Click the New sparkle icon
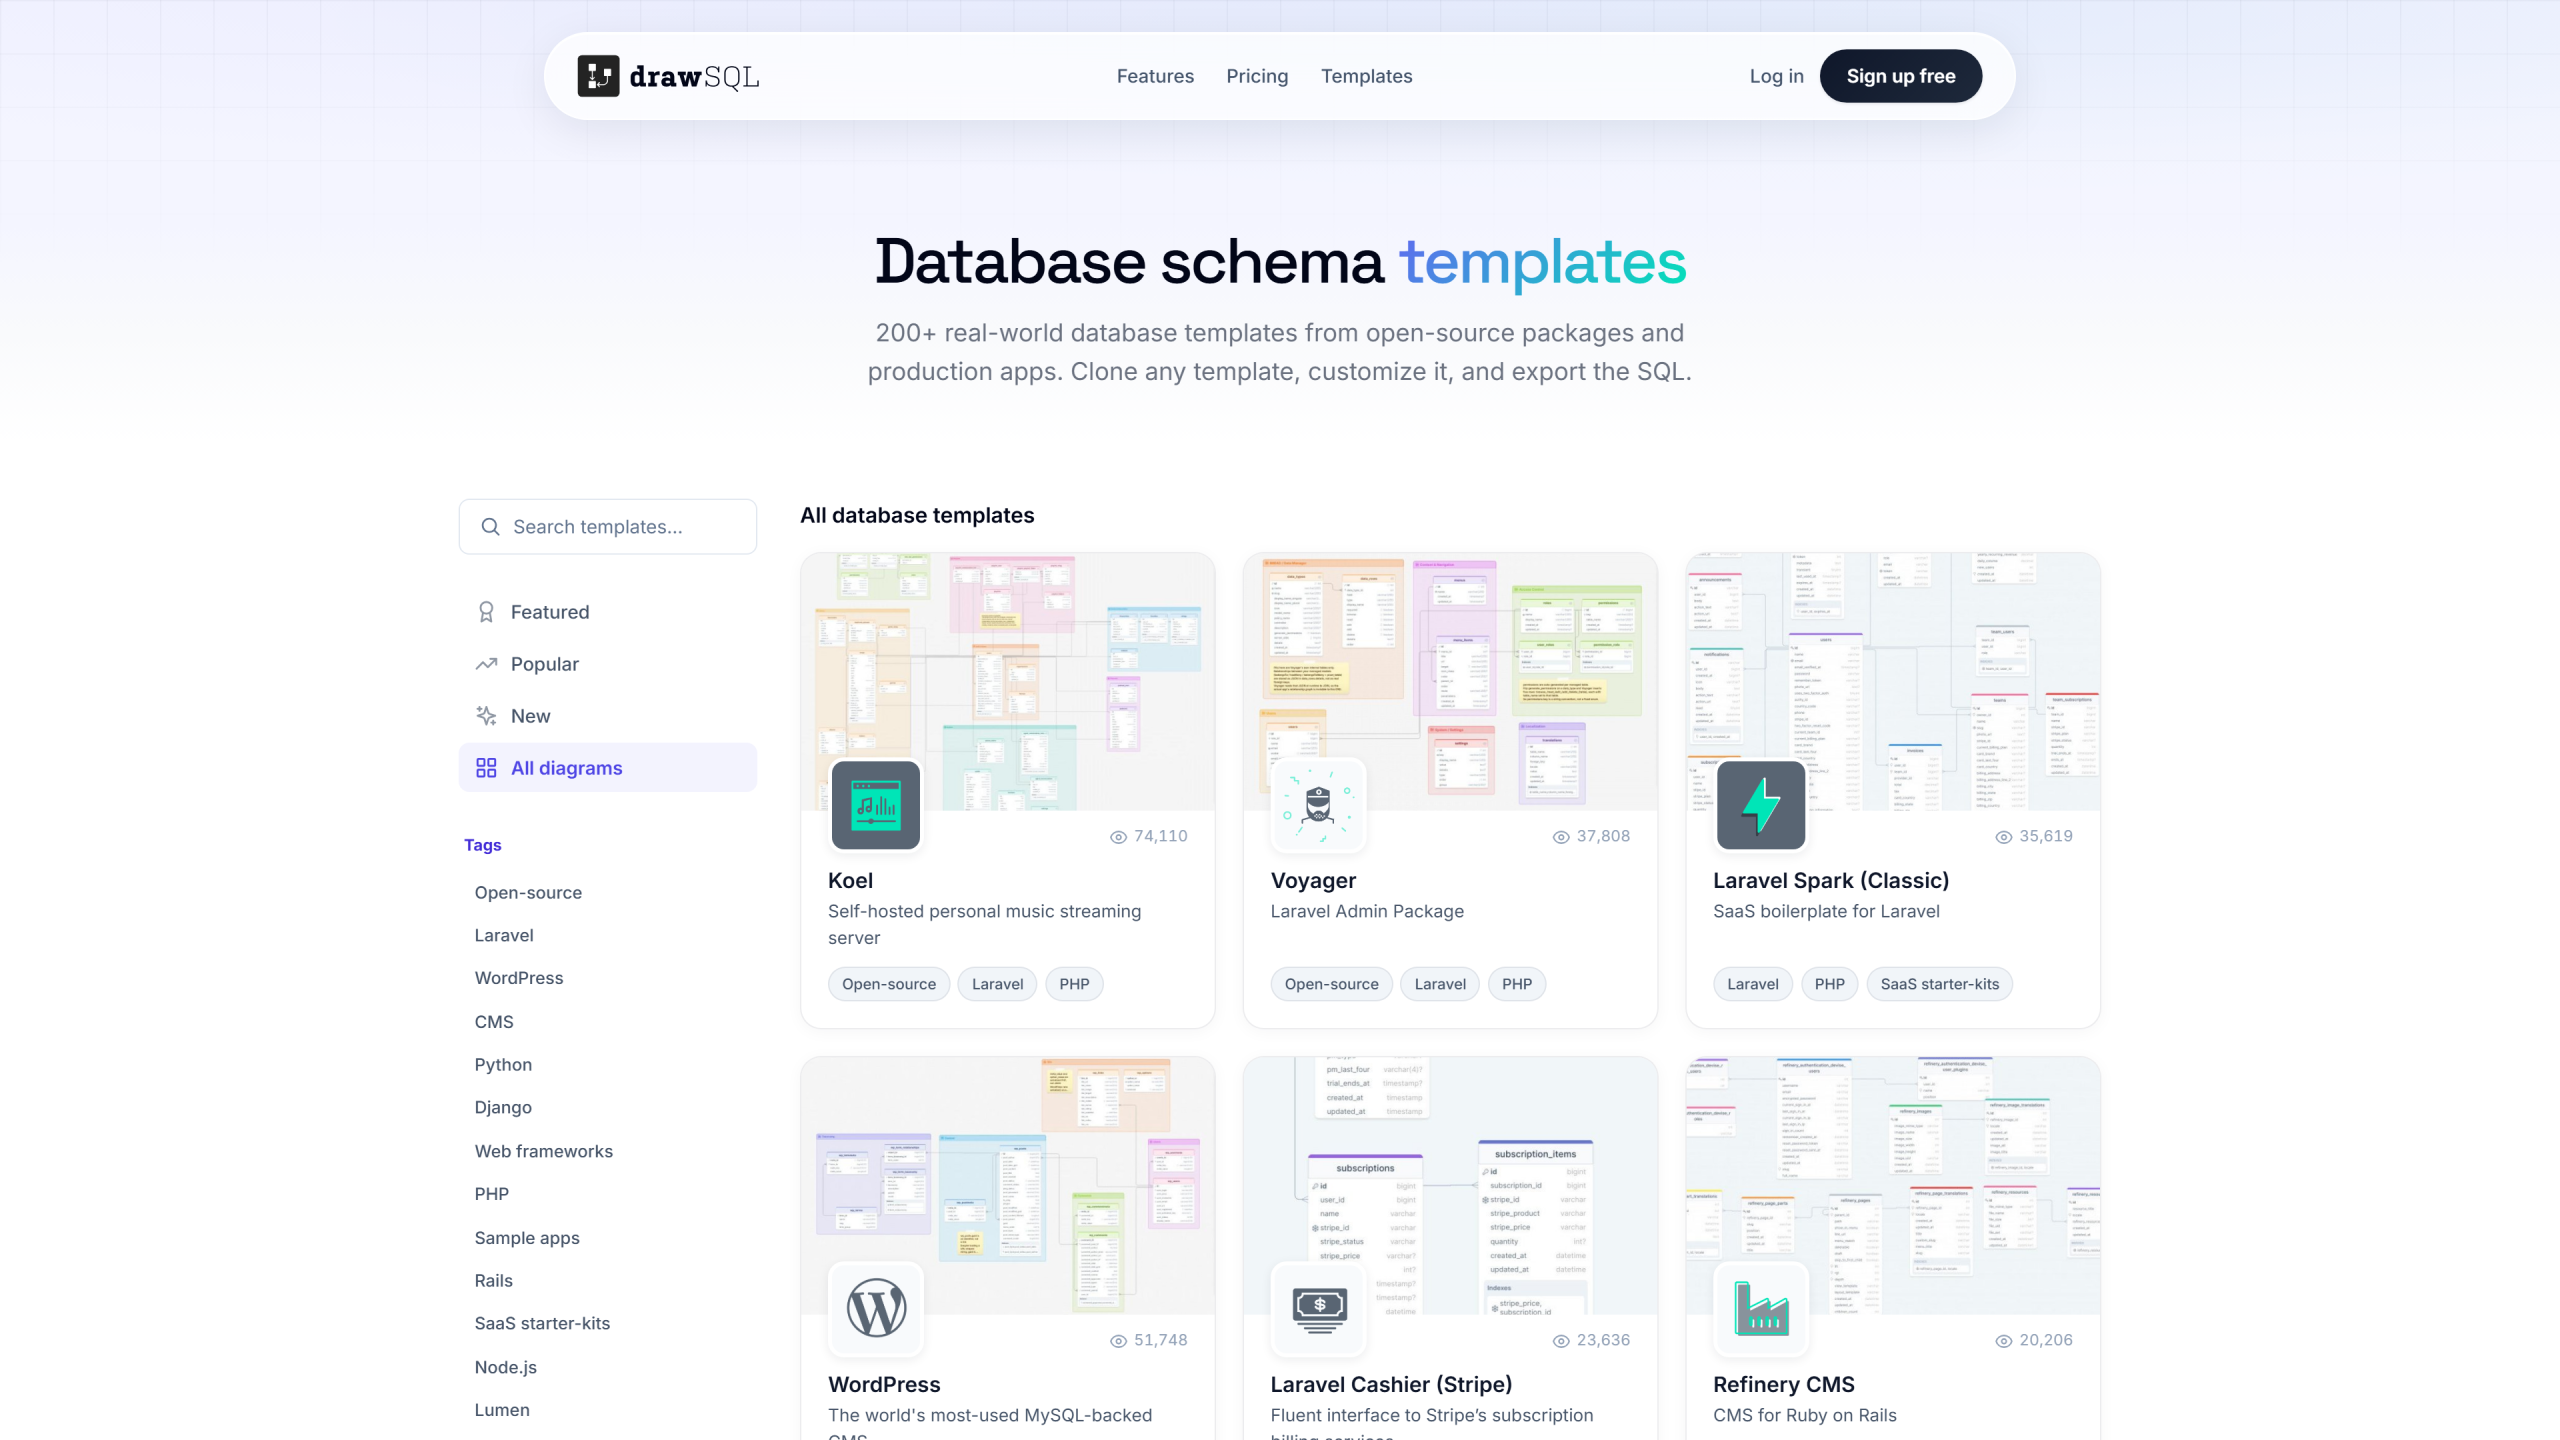 (x=486, y=716)
